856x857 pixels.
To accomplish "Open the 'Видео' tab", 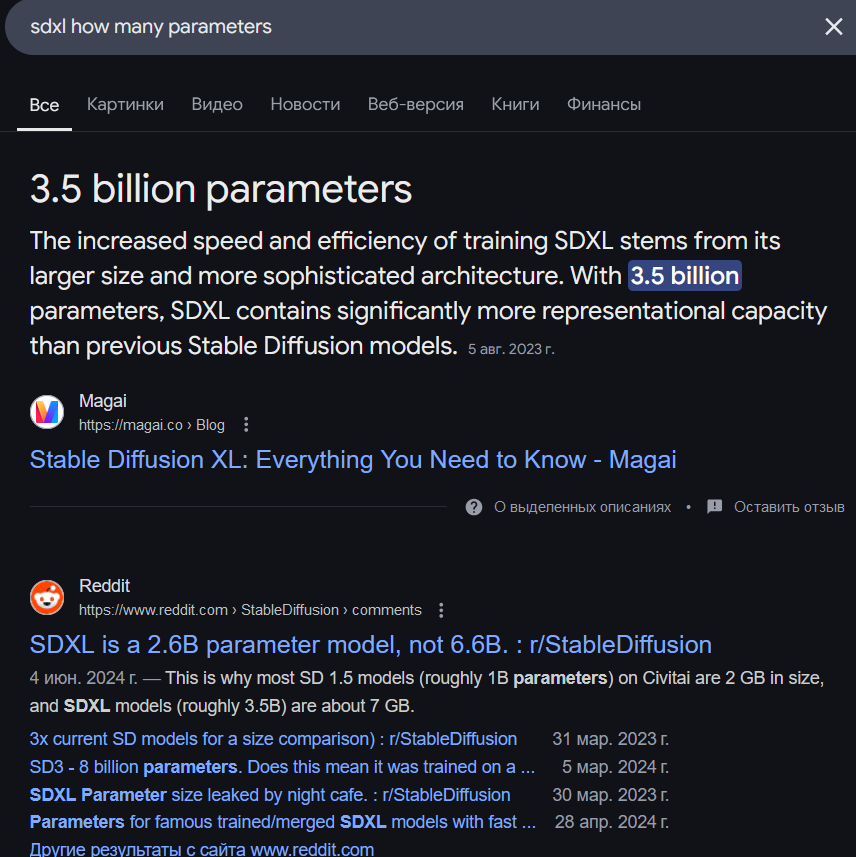I will point(217,104).
